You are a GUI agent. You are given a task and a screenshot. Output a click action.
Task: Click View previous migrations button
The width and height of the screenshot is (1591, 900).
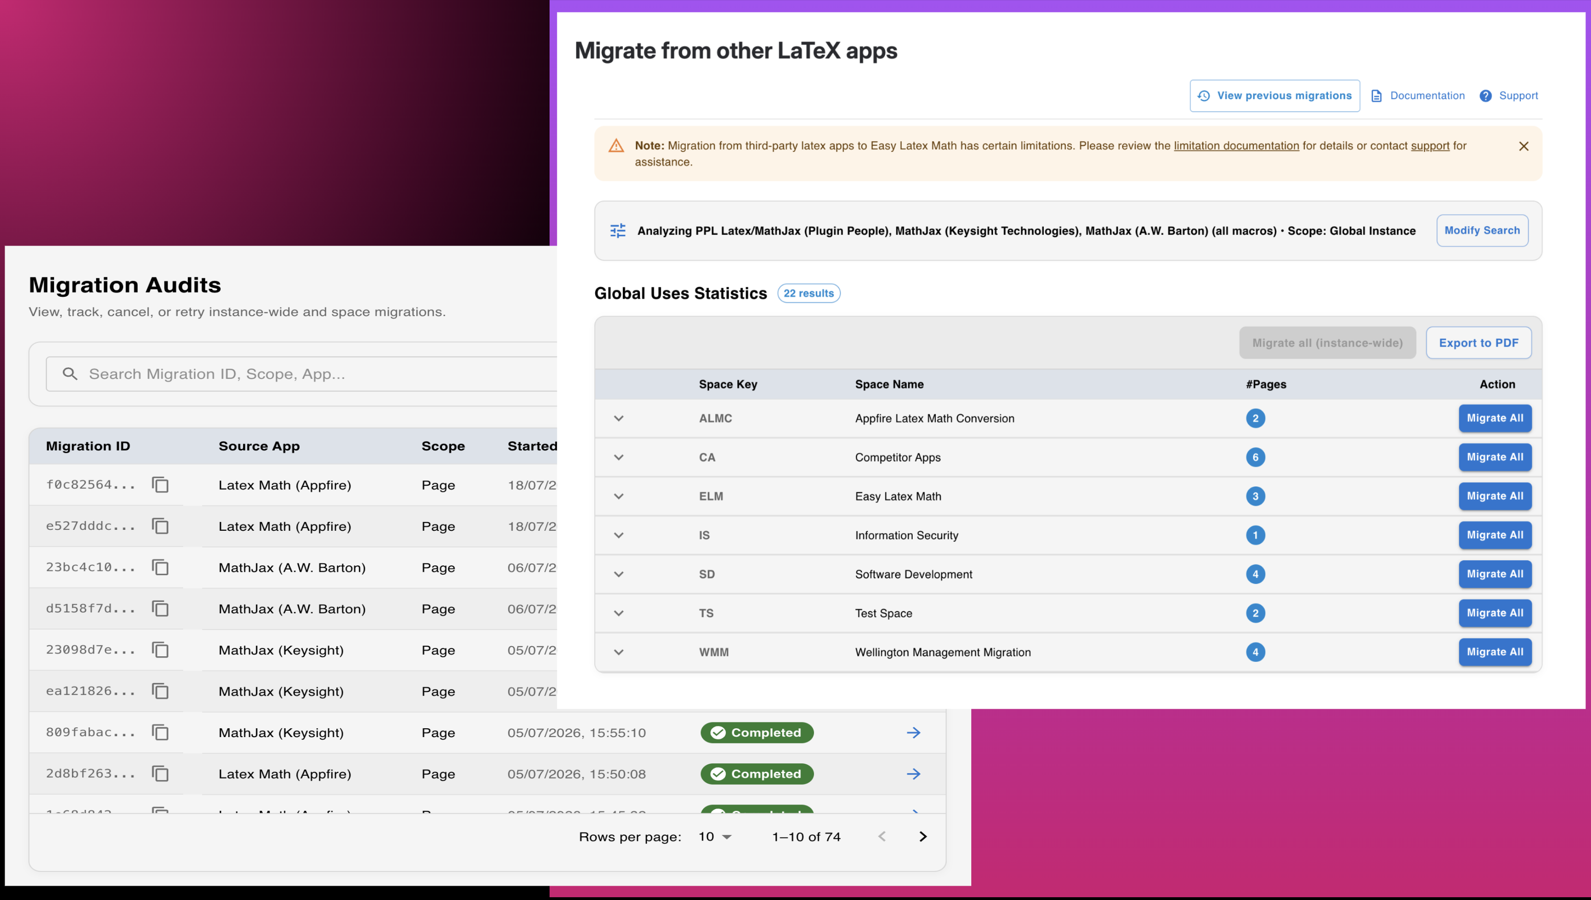tap(1275, 96)
